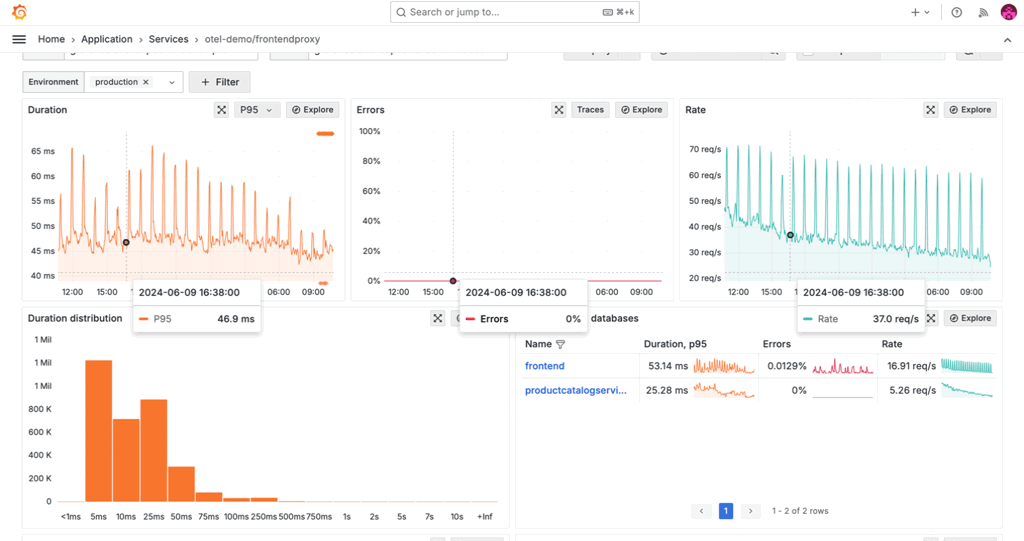Expand the Duration panel to fullscreen
This screenshot has width=1024, height=541.
221,110
